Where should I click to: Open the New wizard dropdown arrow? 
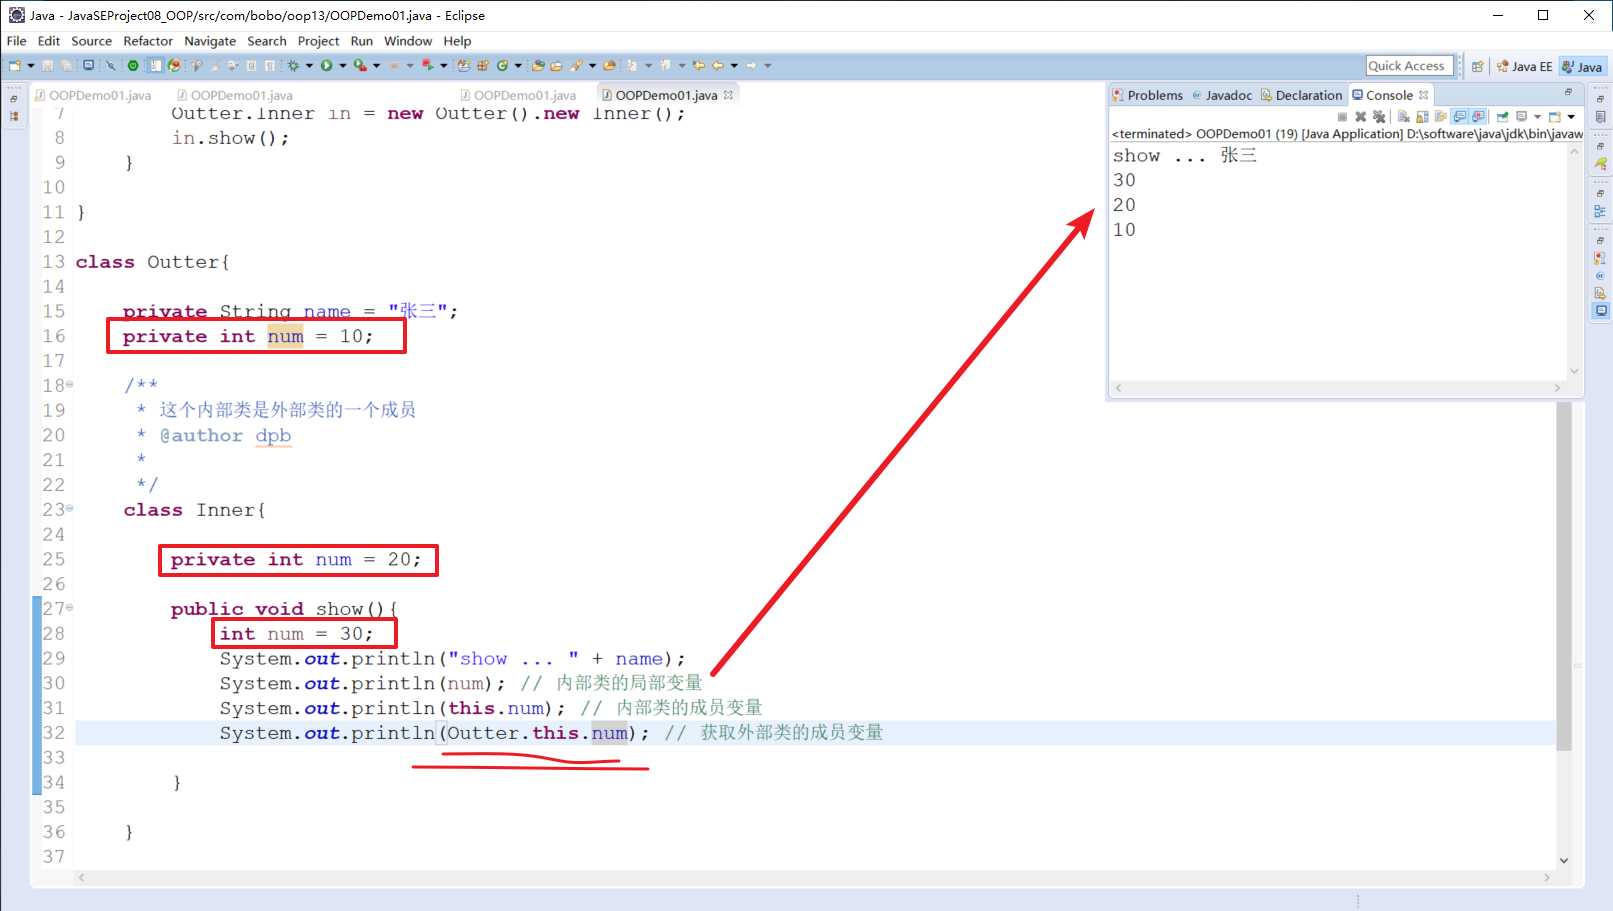pos(31,65)
